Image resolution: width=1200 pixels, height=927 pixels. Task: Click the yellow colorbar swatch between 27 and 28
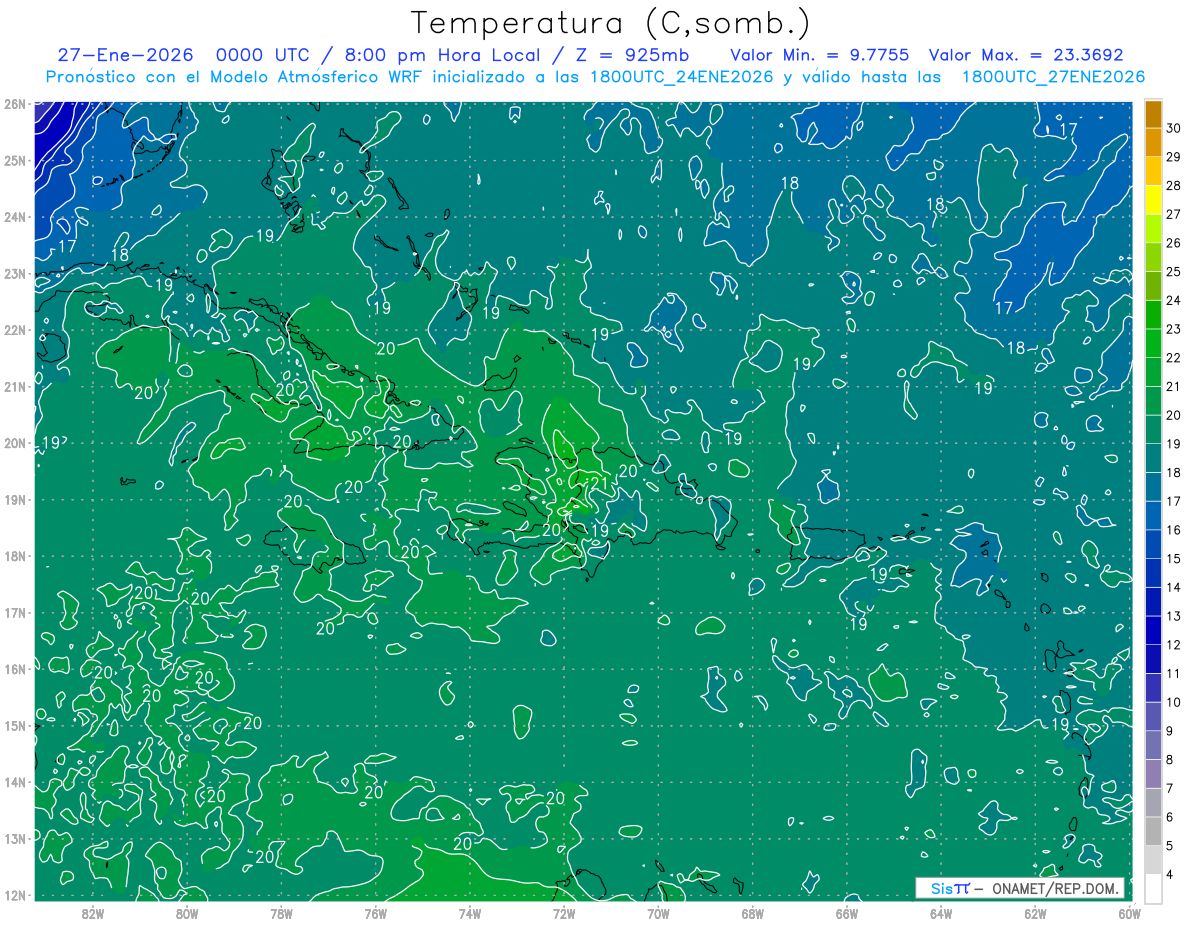click(x=1153, y=200)
